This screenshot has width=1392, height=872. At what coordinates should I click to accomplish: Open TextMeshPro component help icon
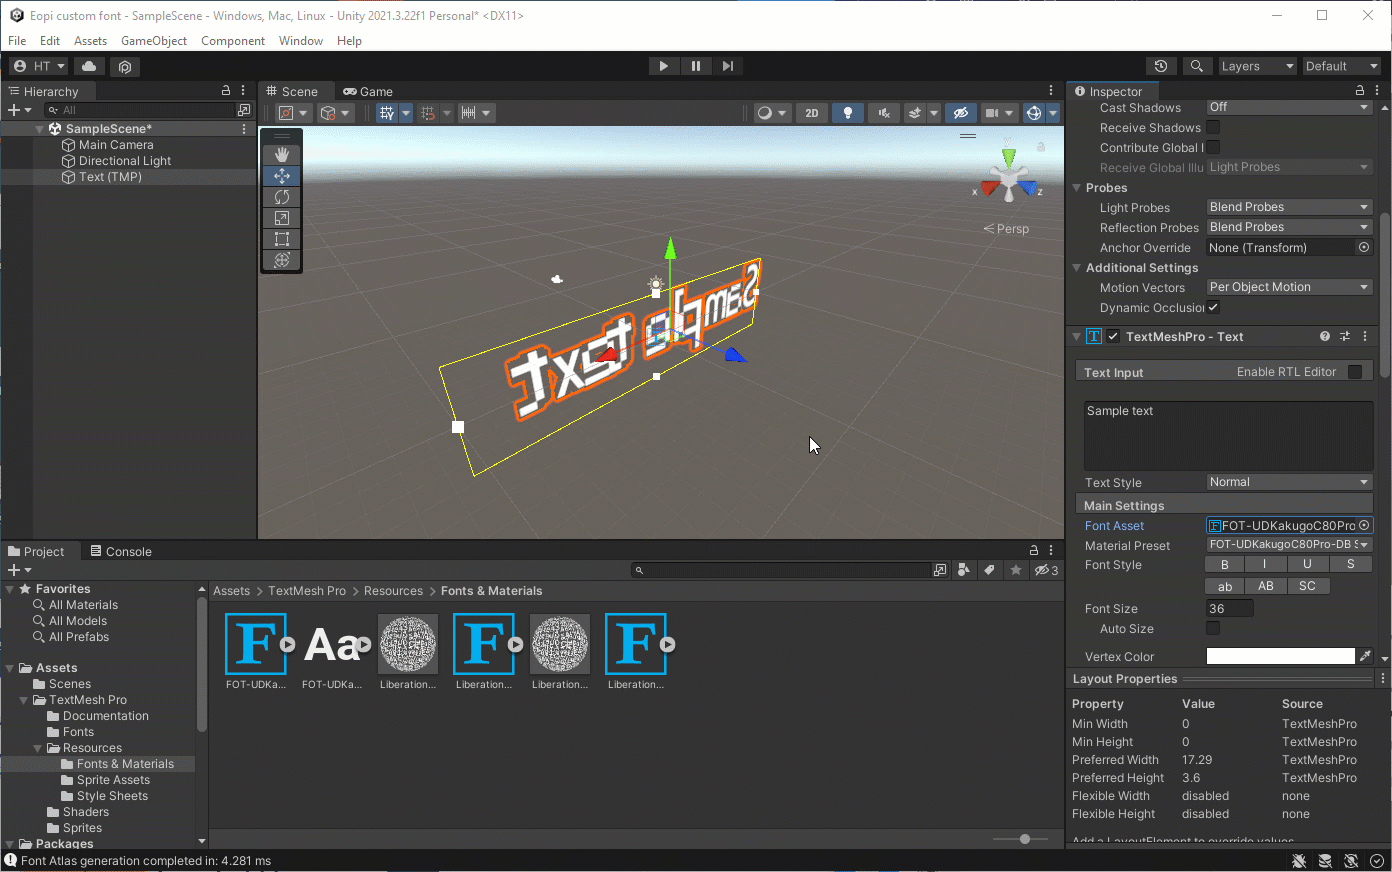coord(1325,337)
